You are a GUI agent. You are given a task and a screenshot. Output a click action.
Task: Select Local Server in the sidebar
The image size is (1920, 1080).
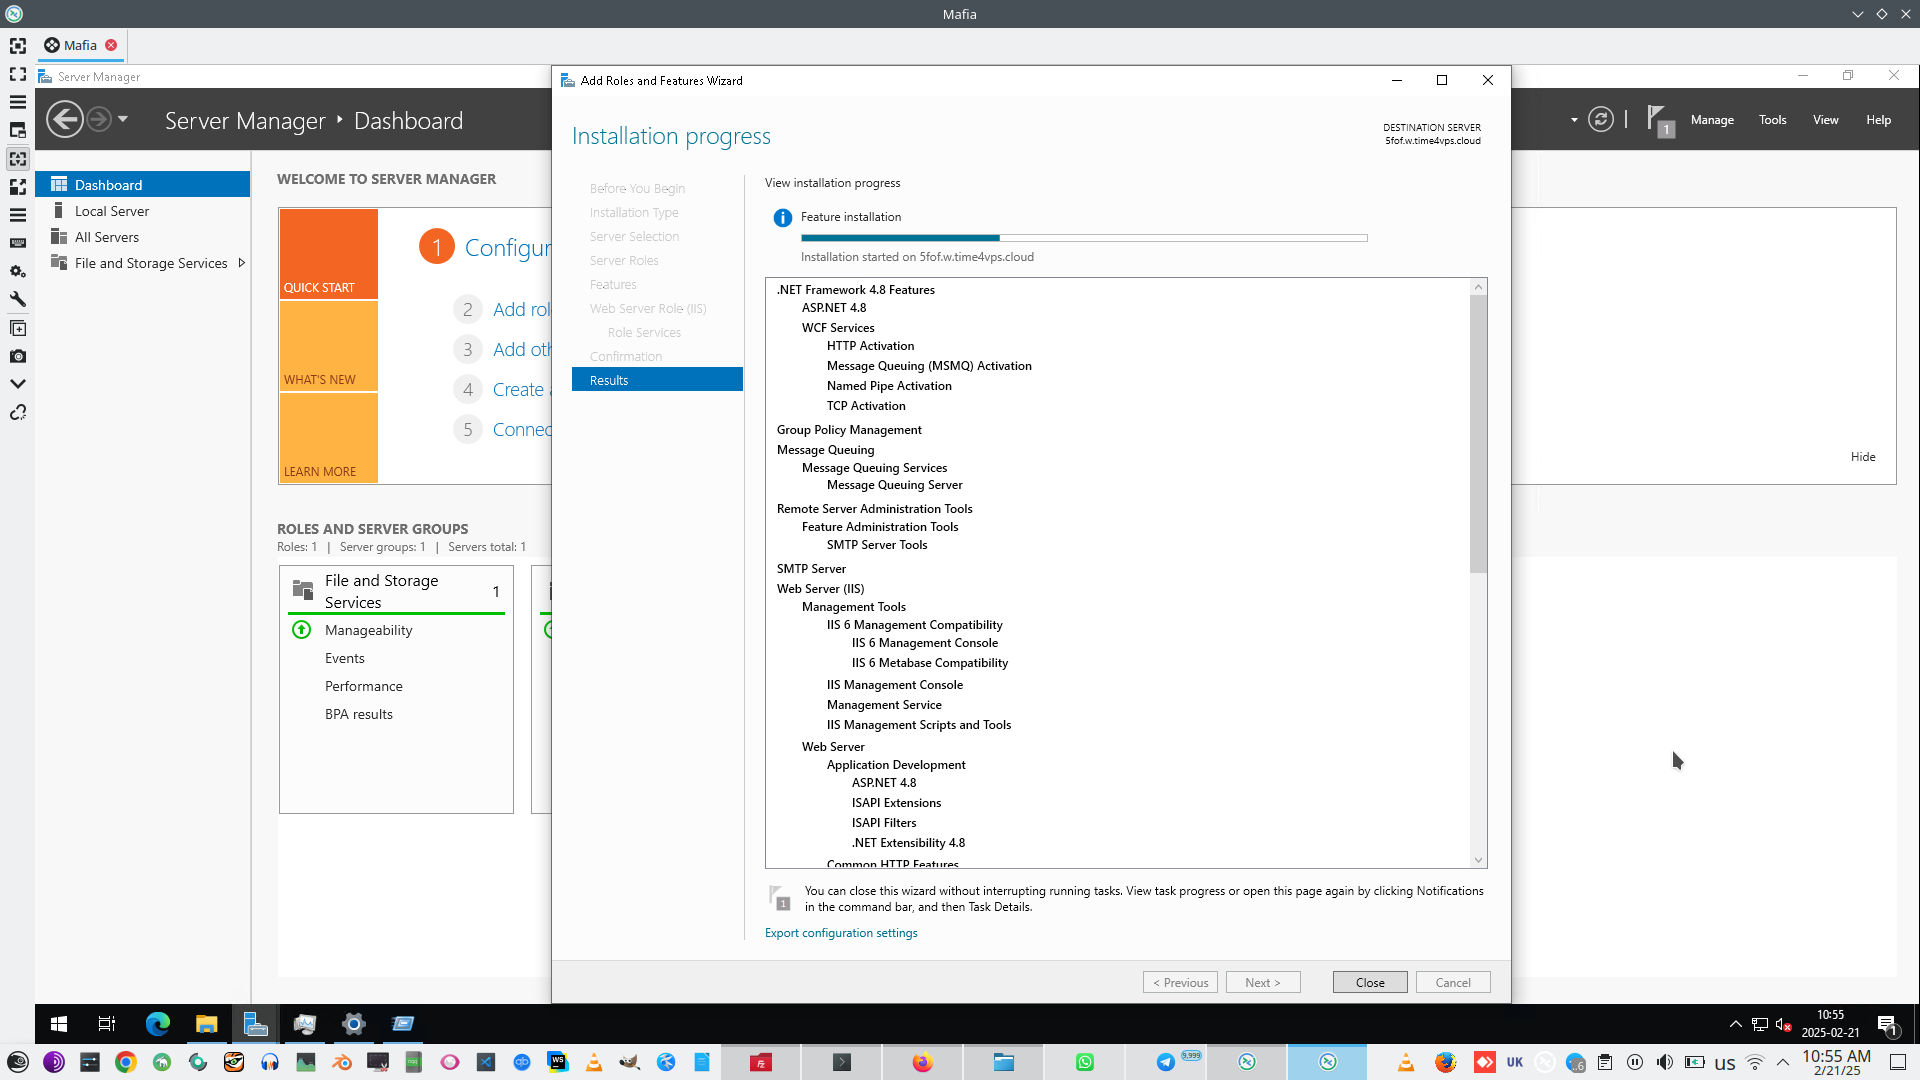112,211
